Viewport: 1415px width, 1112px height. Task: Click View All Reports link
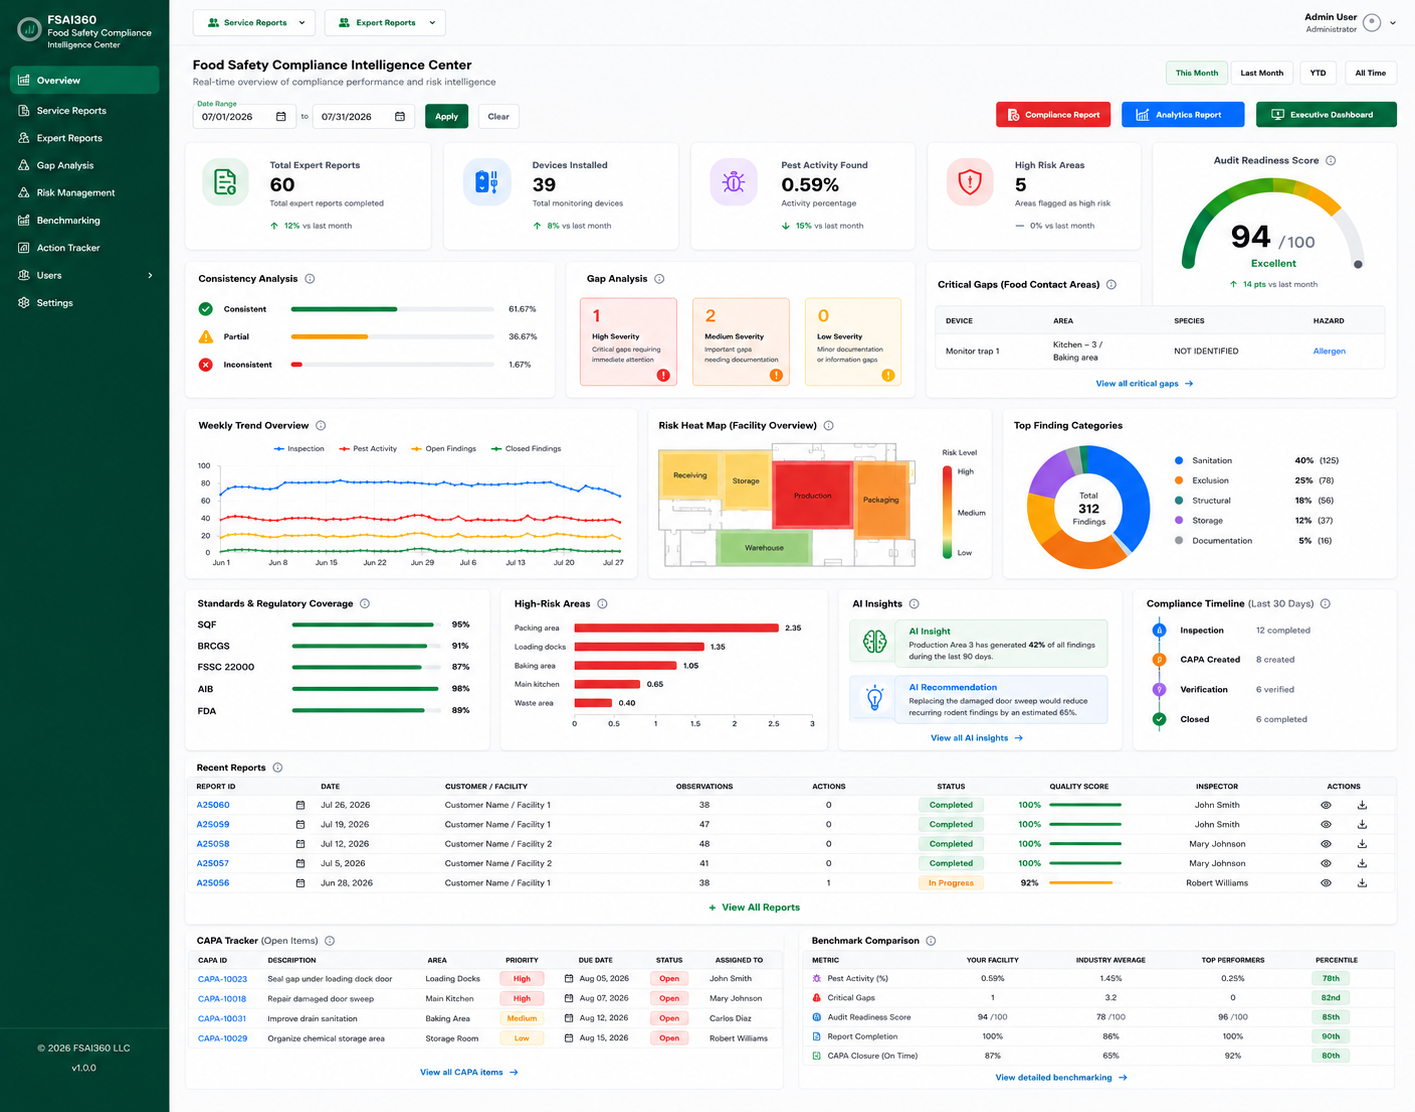point(754,908)
